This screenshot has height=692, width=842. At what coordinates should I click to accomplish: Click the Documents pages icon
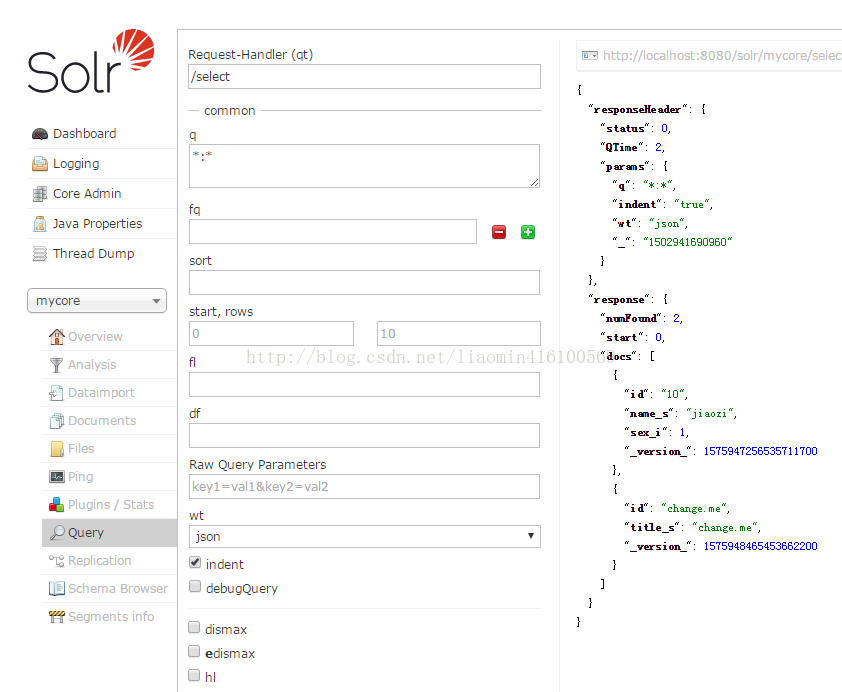tap(56, 421)
